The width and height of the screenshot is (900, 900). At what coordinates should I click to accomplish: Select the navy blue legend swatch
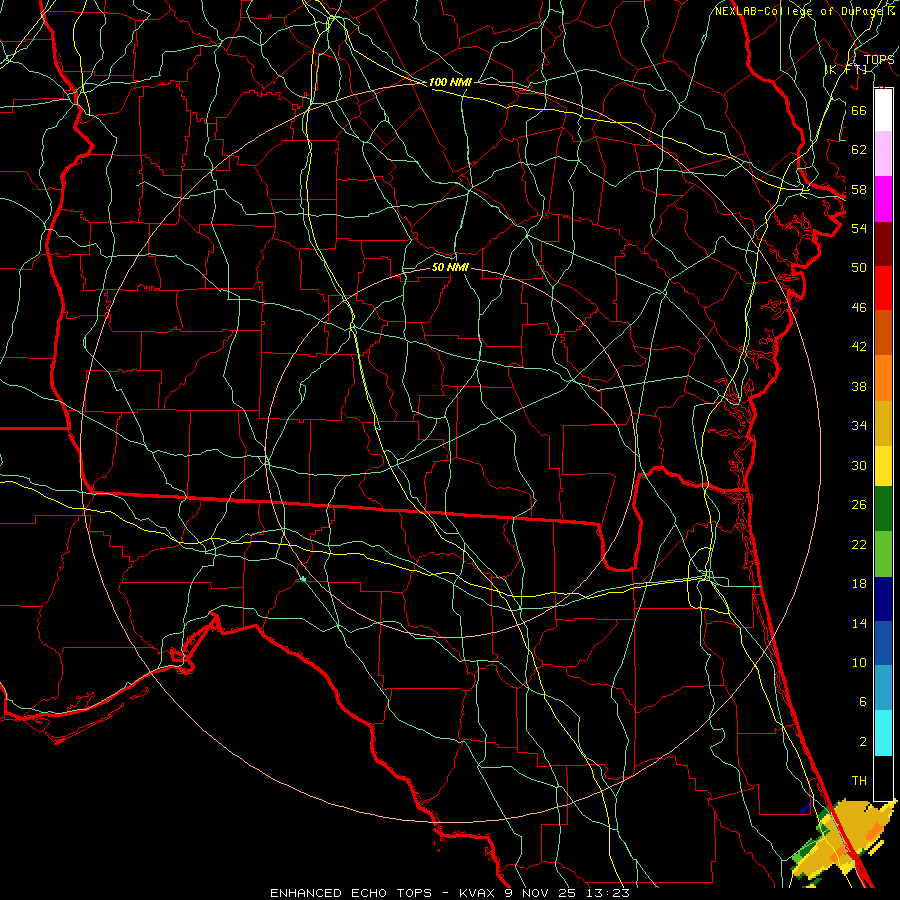(x=883, y=599)
